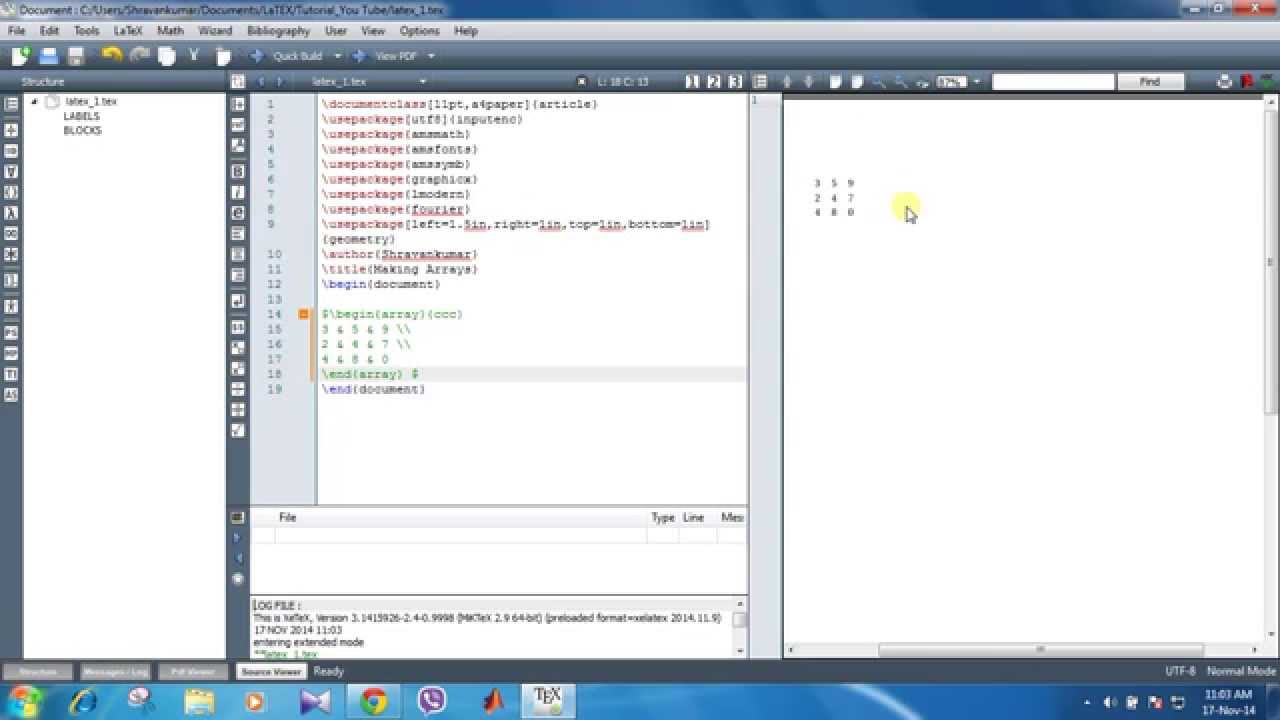Collapse the latex_1.tex tree node
Image resolution: width=1280 pixels, height=720 pixels.
35,101
